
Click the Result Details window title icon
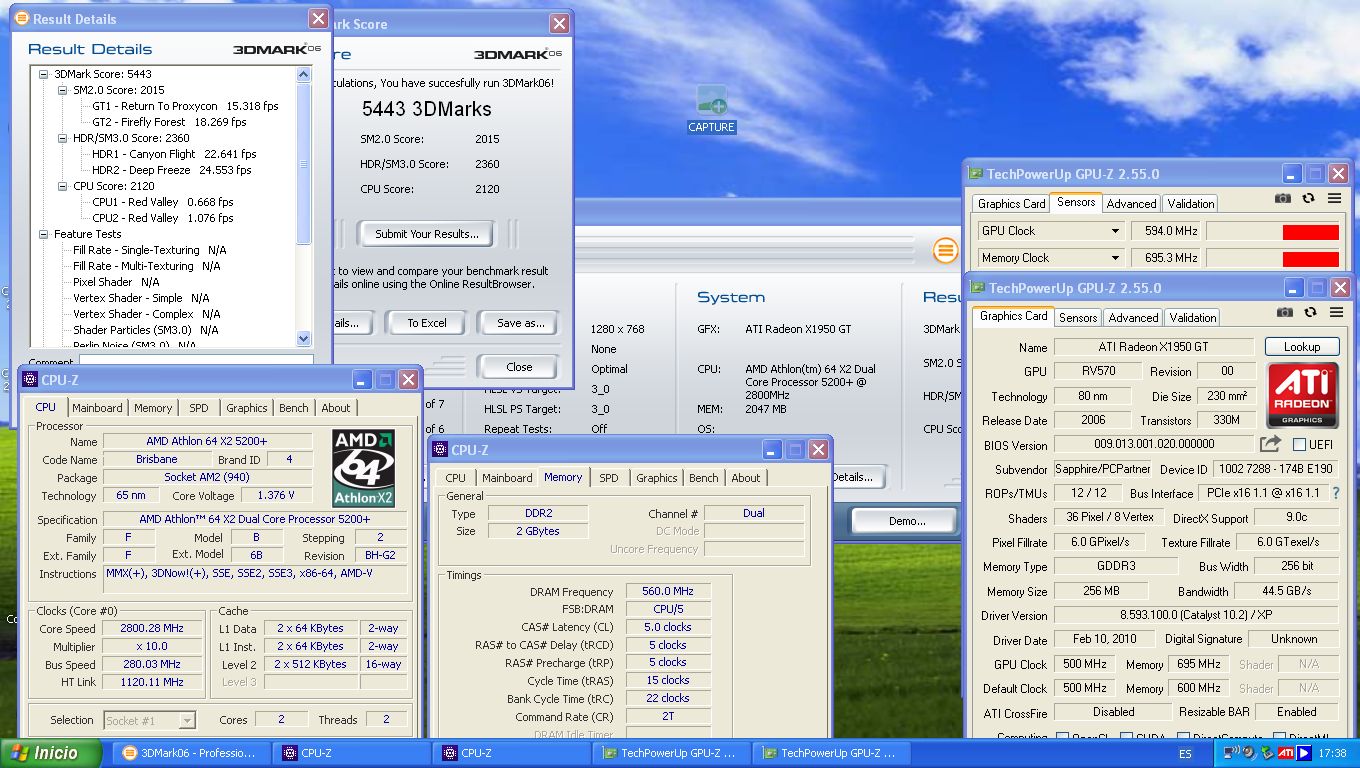point(22,18)
